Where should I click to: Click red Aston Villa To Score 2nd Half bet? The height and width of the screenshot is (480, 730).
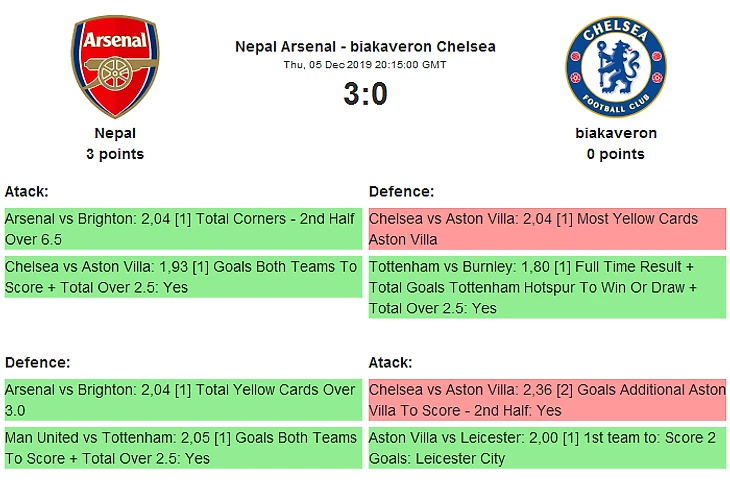pos(547,400)
